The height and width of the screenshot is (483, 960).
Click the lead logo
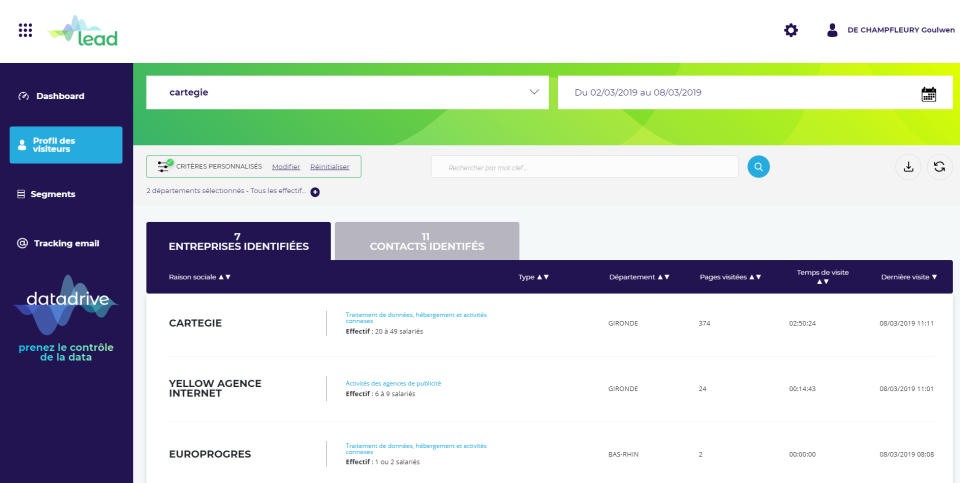[x=83, y=31]
